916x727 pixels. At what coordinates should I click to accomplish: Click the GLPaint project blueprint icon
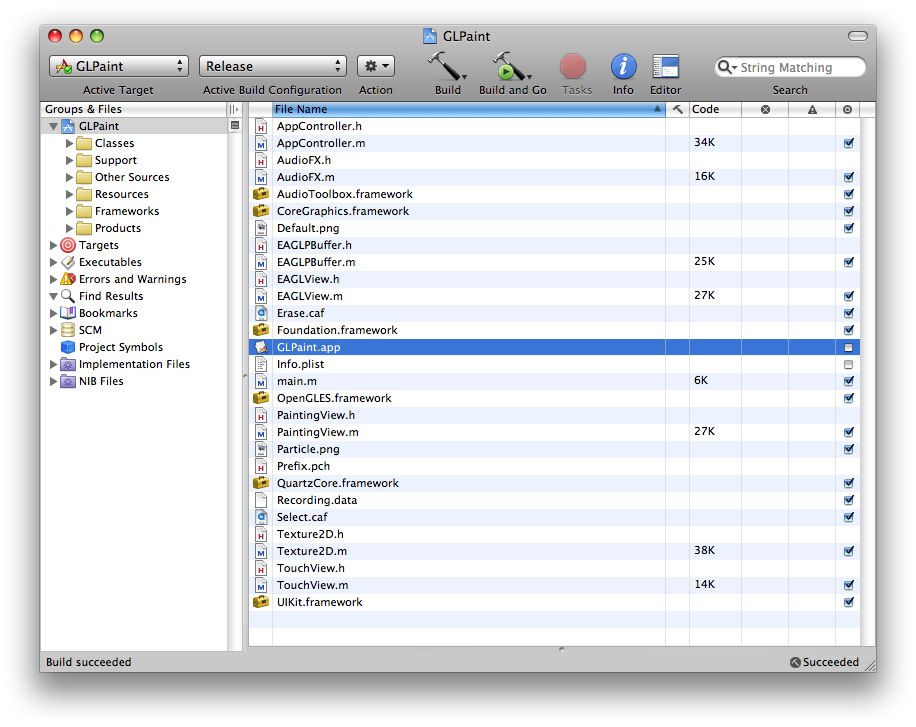pyautogui.click(x=68, y=126)
